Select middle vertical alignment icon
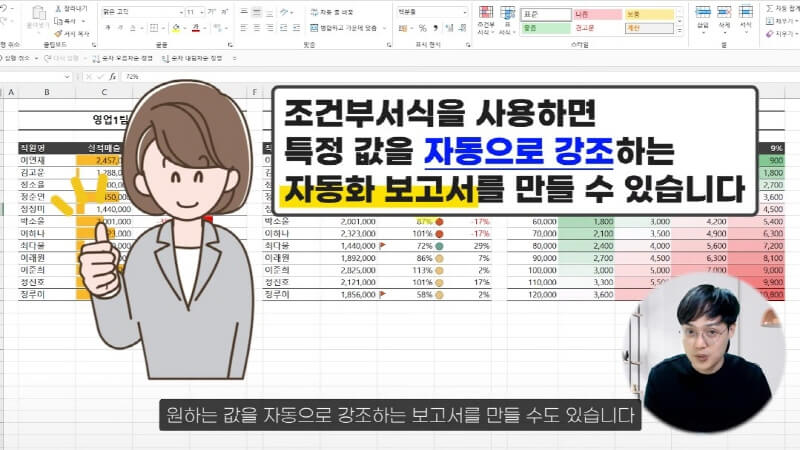 point(257,11)
